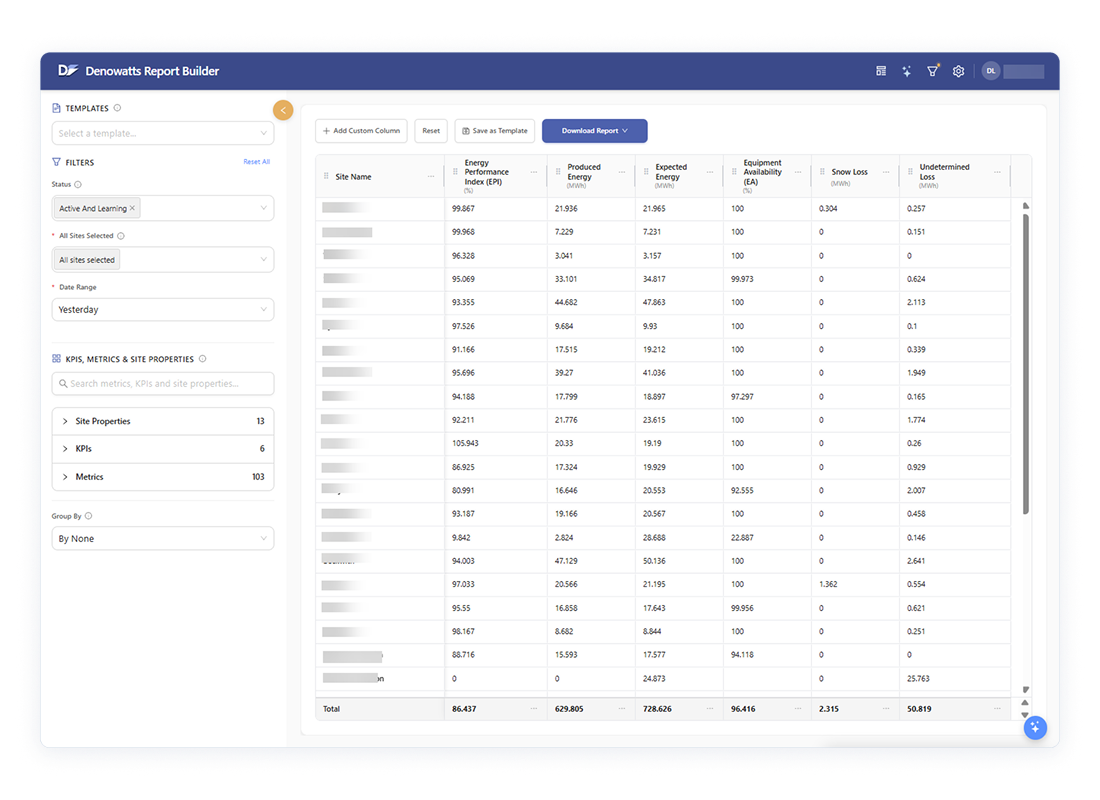
Task: Remove the Active And Learning status tag
Action: click(x=133, y=208)
